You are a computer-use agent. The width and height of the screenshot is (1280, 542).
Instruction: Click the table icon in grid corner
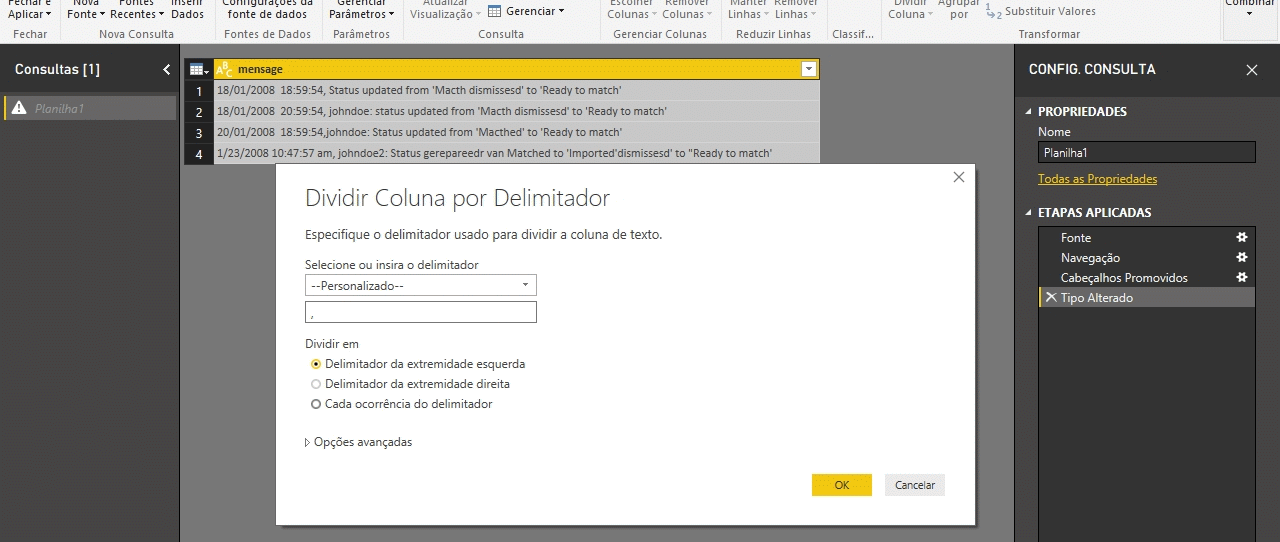coord(198,69)
